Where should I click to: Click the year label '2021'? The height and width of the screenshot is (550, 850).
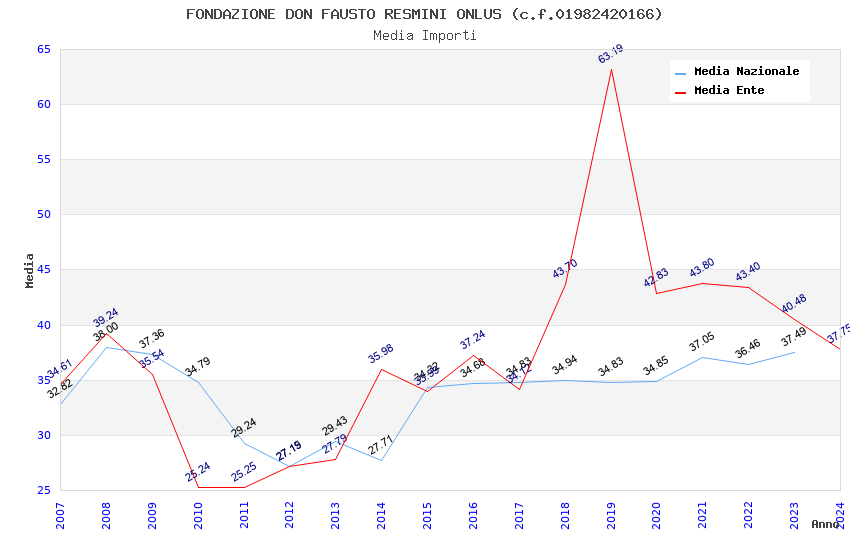click(703, 515)
